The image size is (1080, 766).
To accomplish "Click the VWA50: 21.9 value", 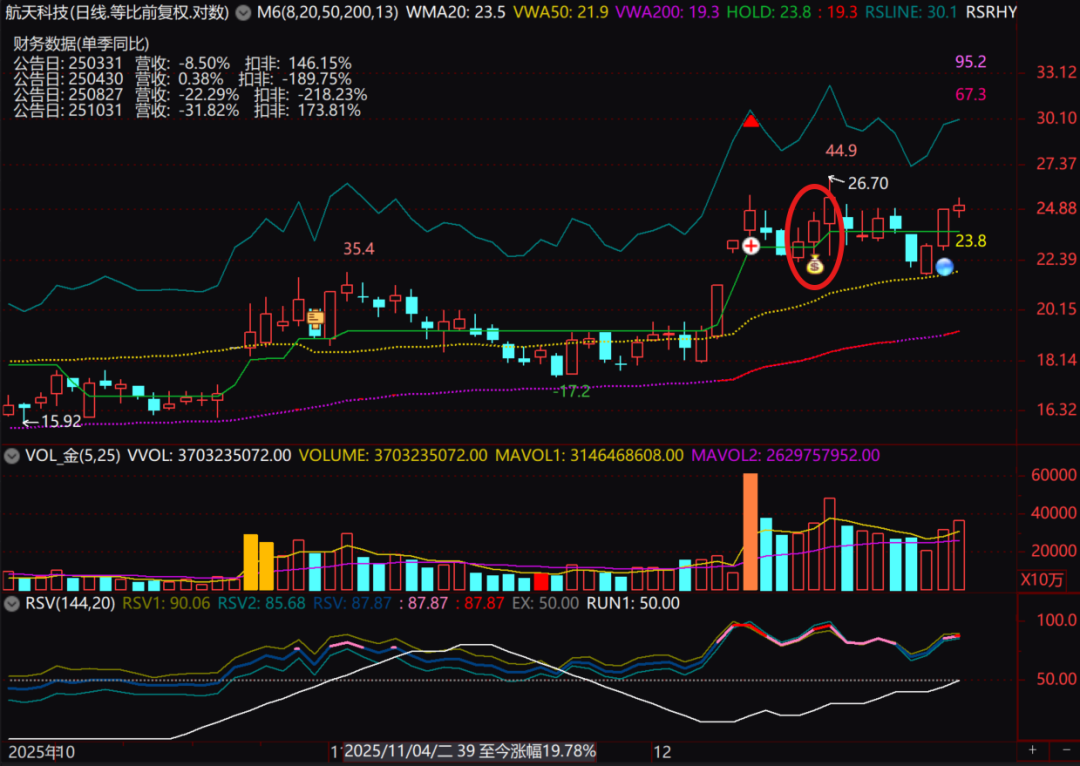I will coord(561,12).
